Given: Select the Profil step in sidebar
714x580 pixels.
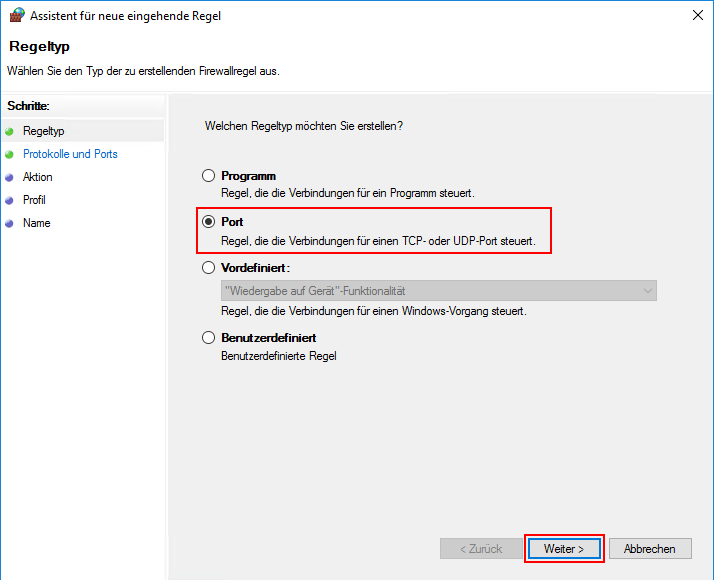Looking at the screenshot, I should click(x=34, y=200).
